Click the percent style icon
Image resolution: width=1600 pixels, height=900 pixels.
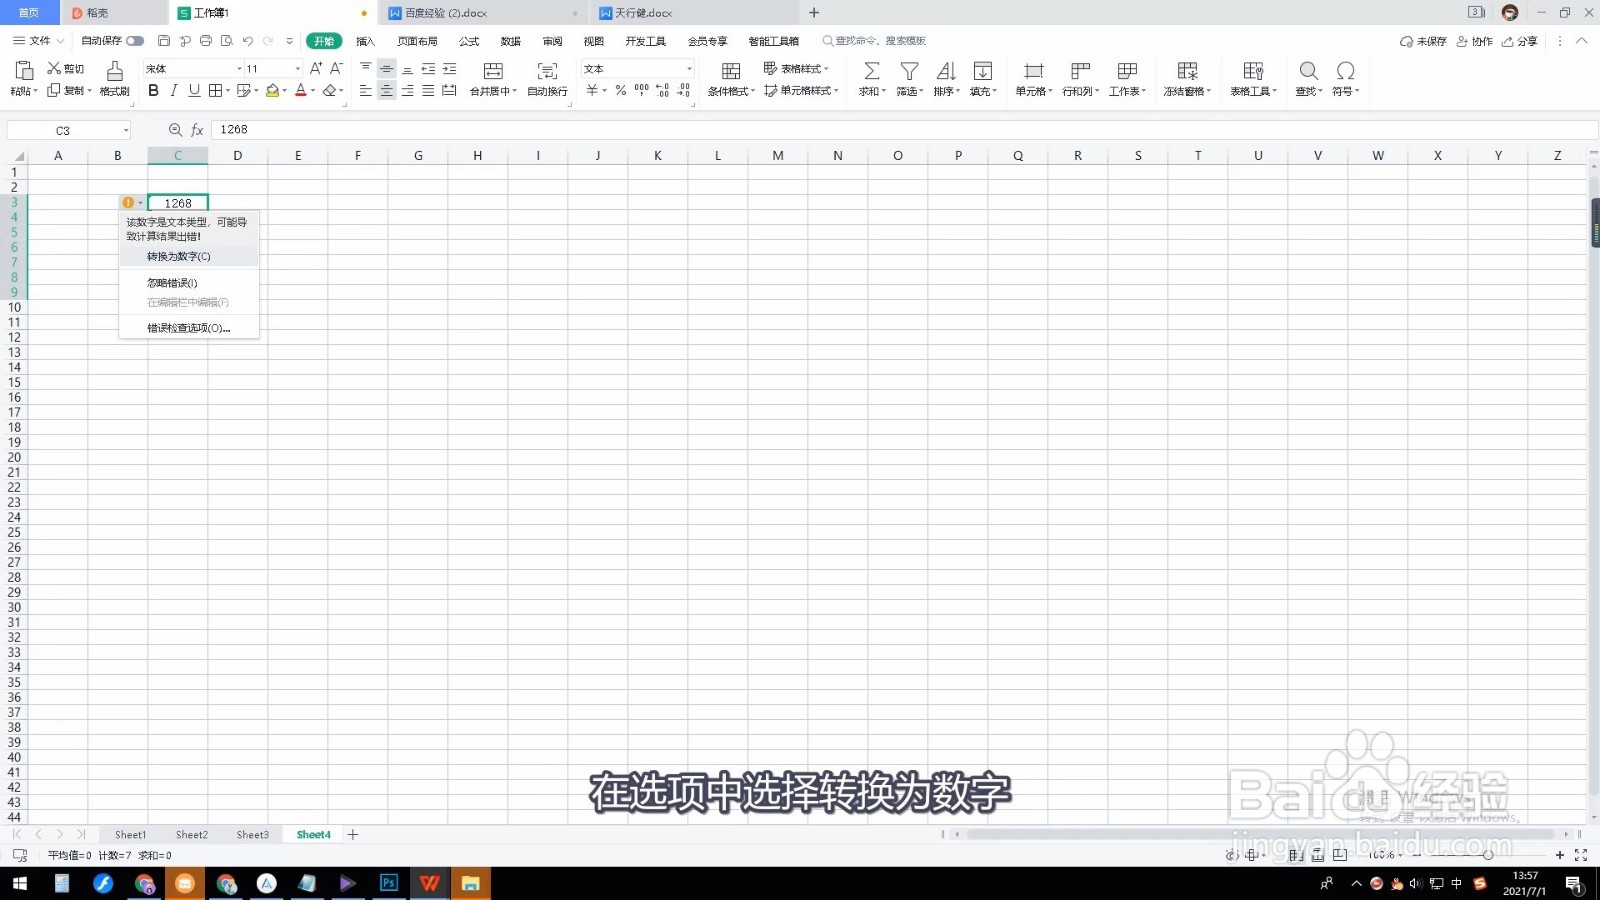[x=621, y=90]
